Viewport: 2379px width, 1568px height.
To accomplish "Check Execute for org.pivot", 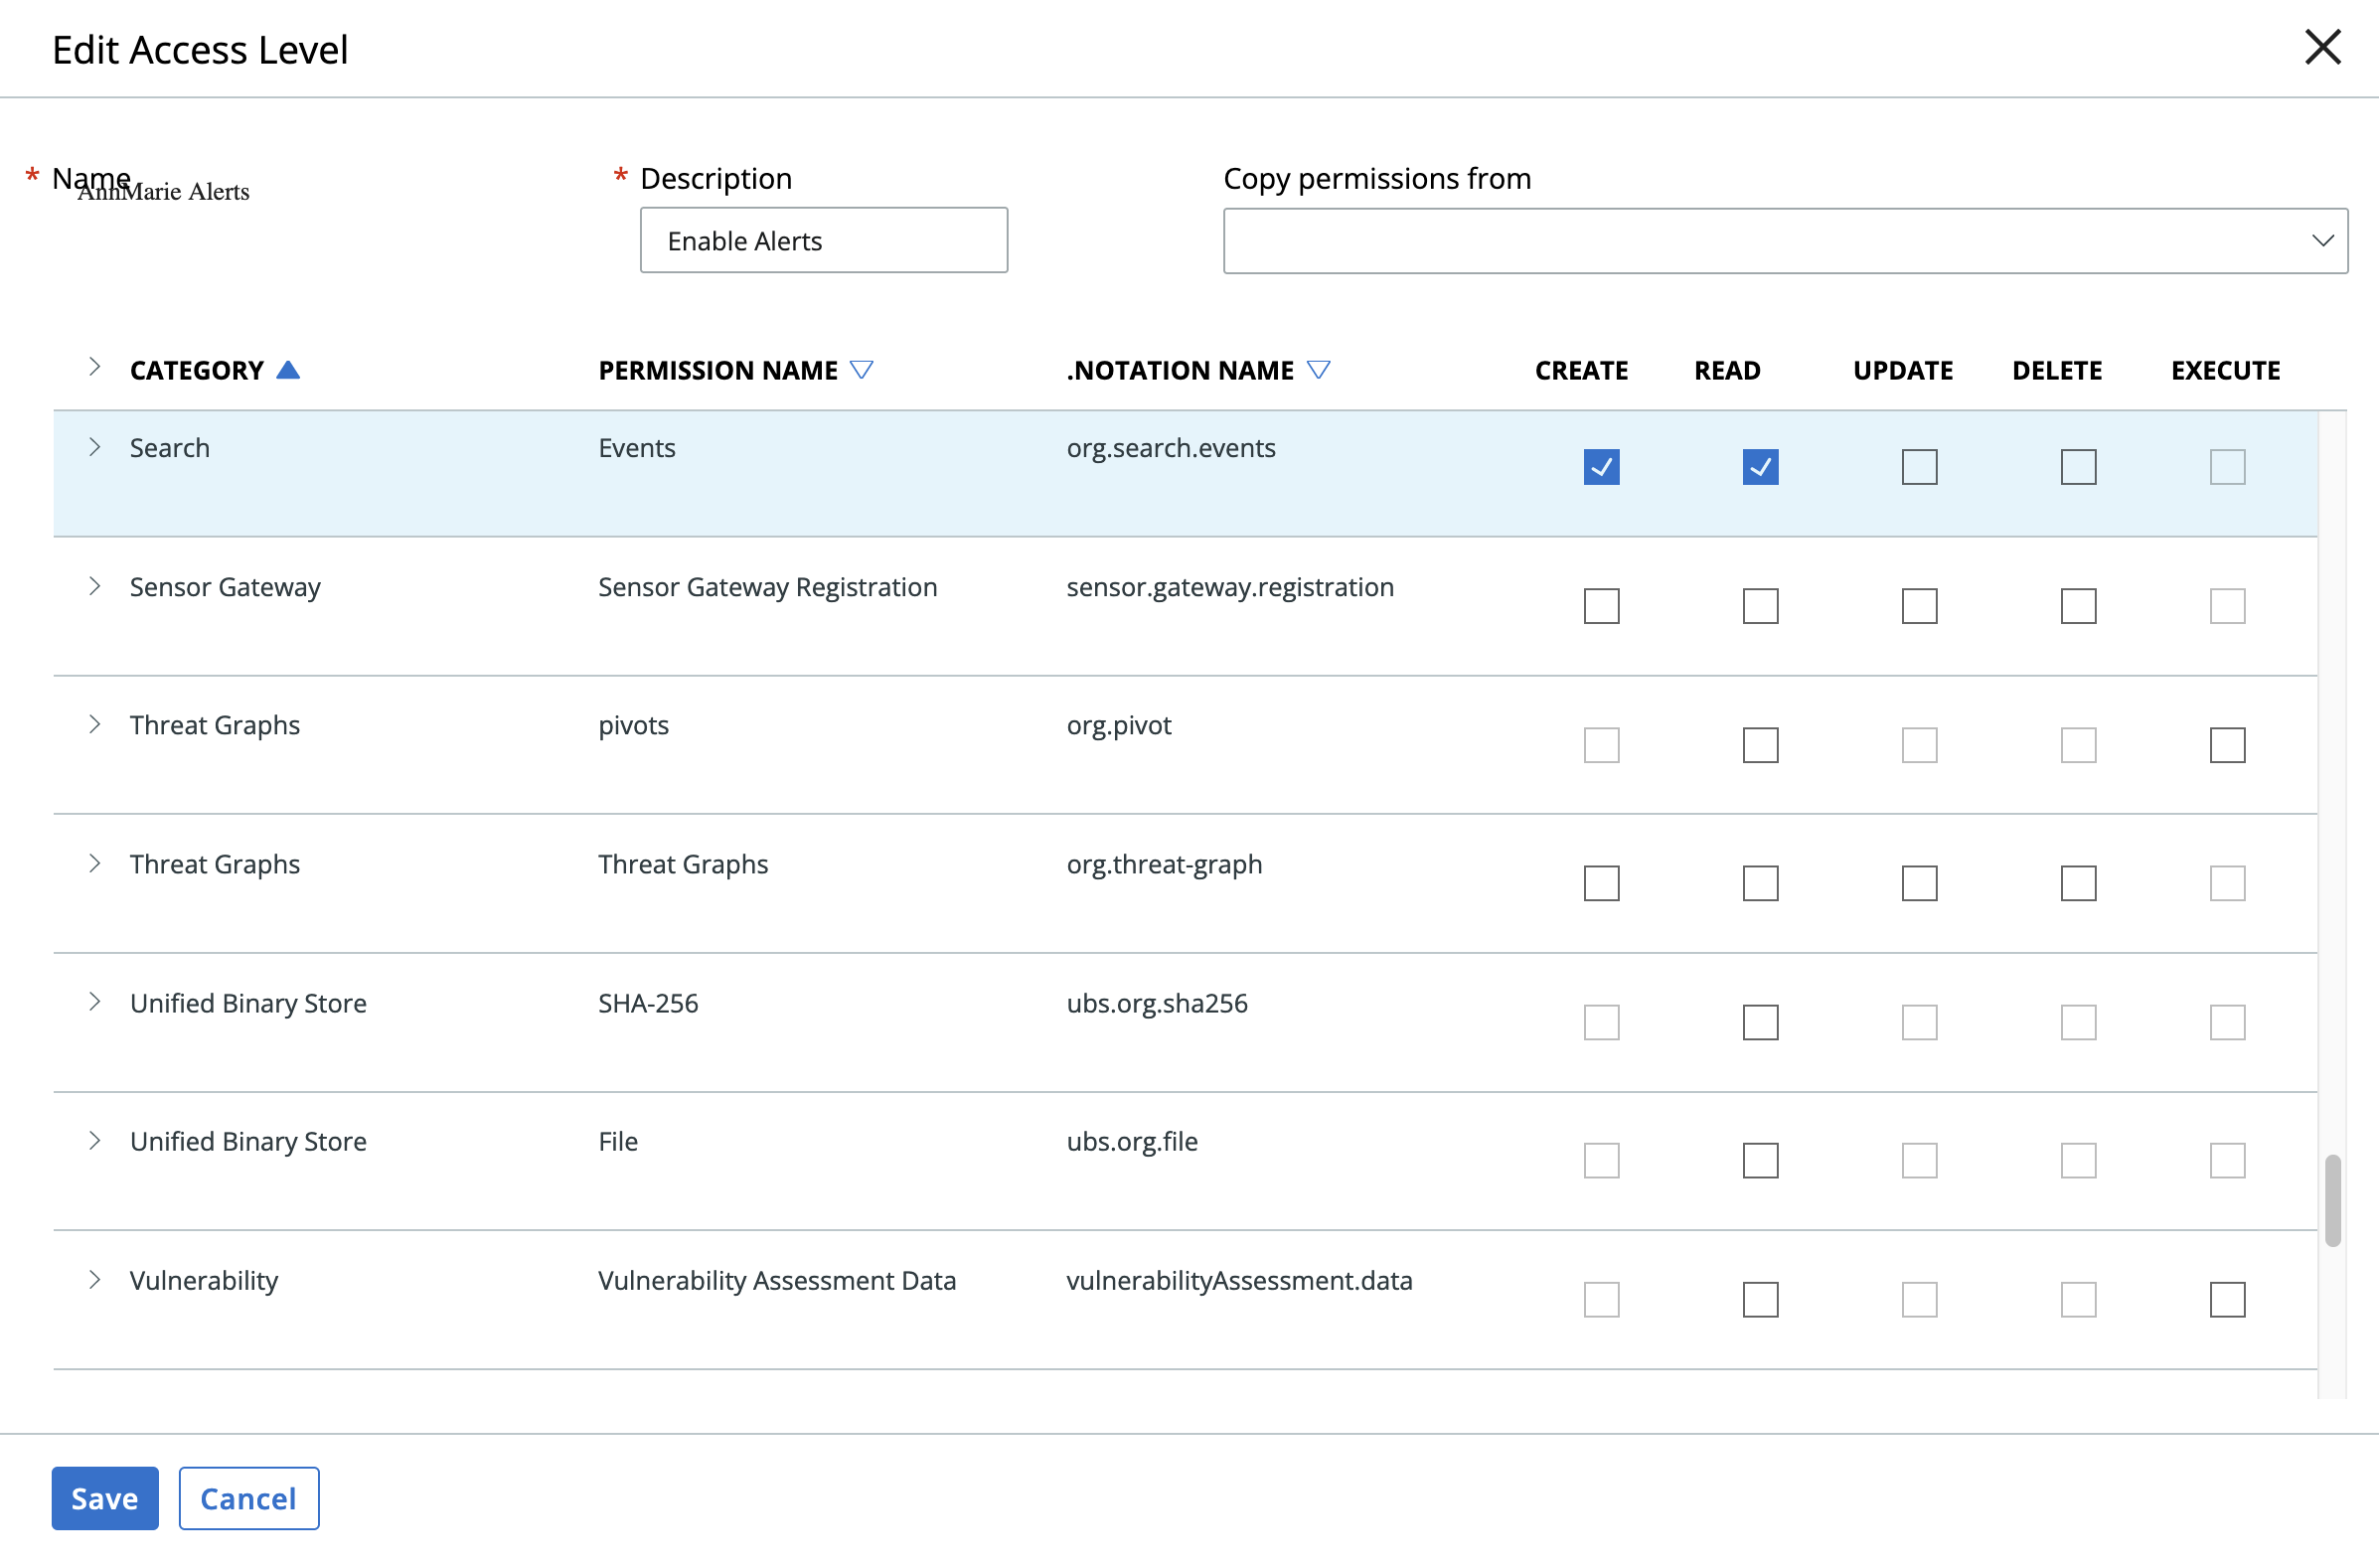I will [2227, 745].
